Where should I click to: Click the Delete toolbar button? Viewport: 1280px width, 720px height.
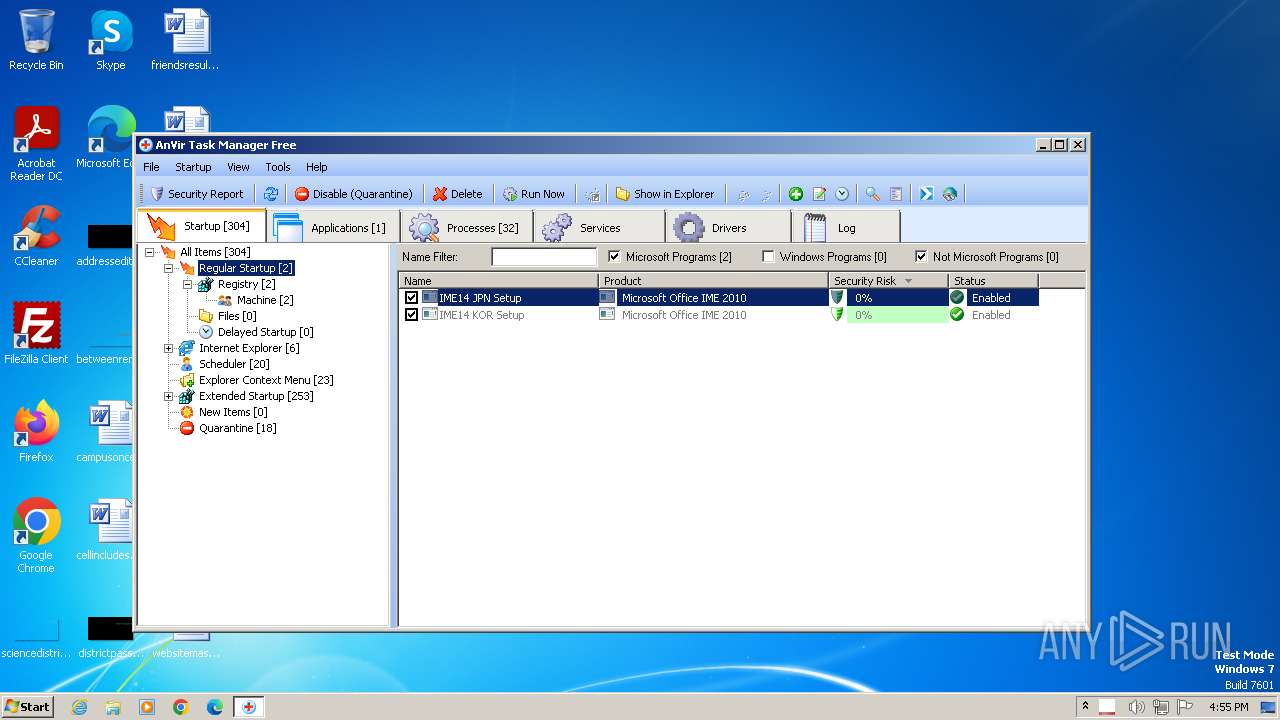458,194
